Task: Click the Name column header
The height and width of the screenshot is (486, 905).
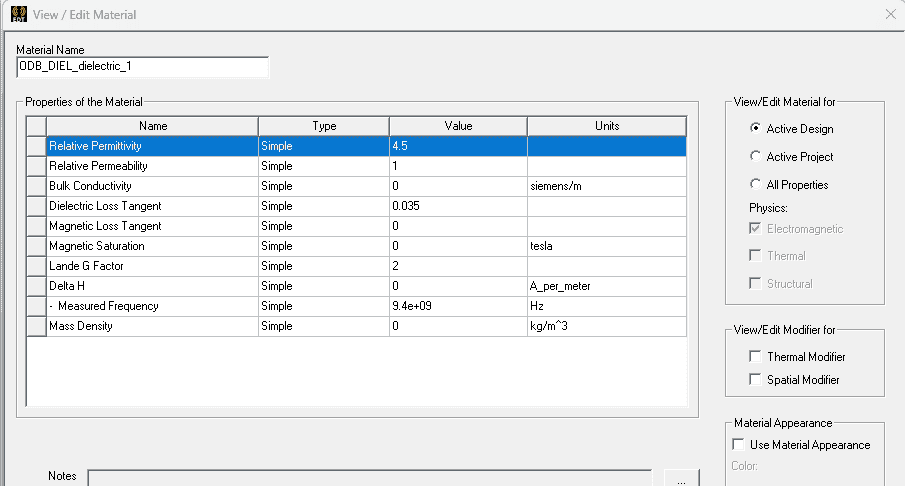Action: pyautogui.click(x=152, y=126)
